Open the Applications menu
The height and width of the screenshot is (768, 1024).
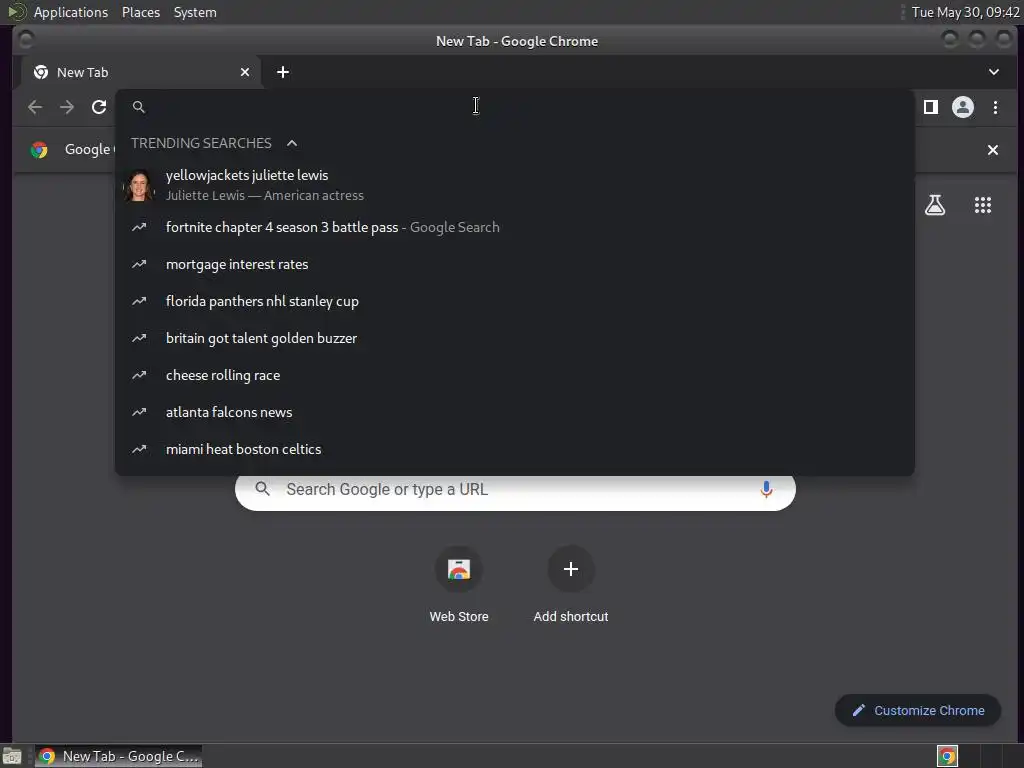pos(71,12)
